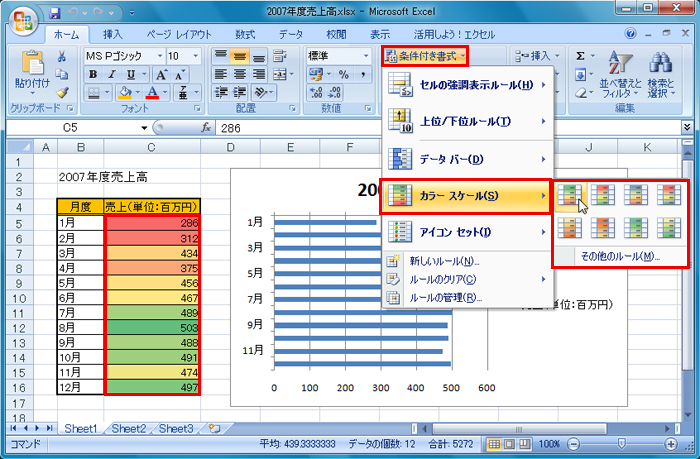This screenshot has width=700, height=459.
Task: Switch to the Sheet2 tab
Action: 129,429
